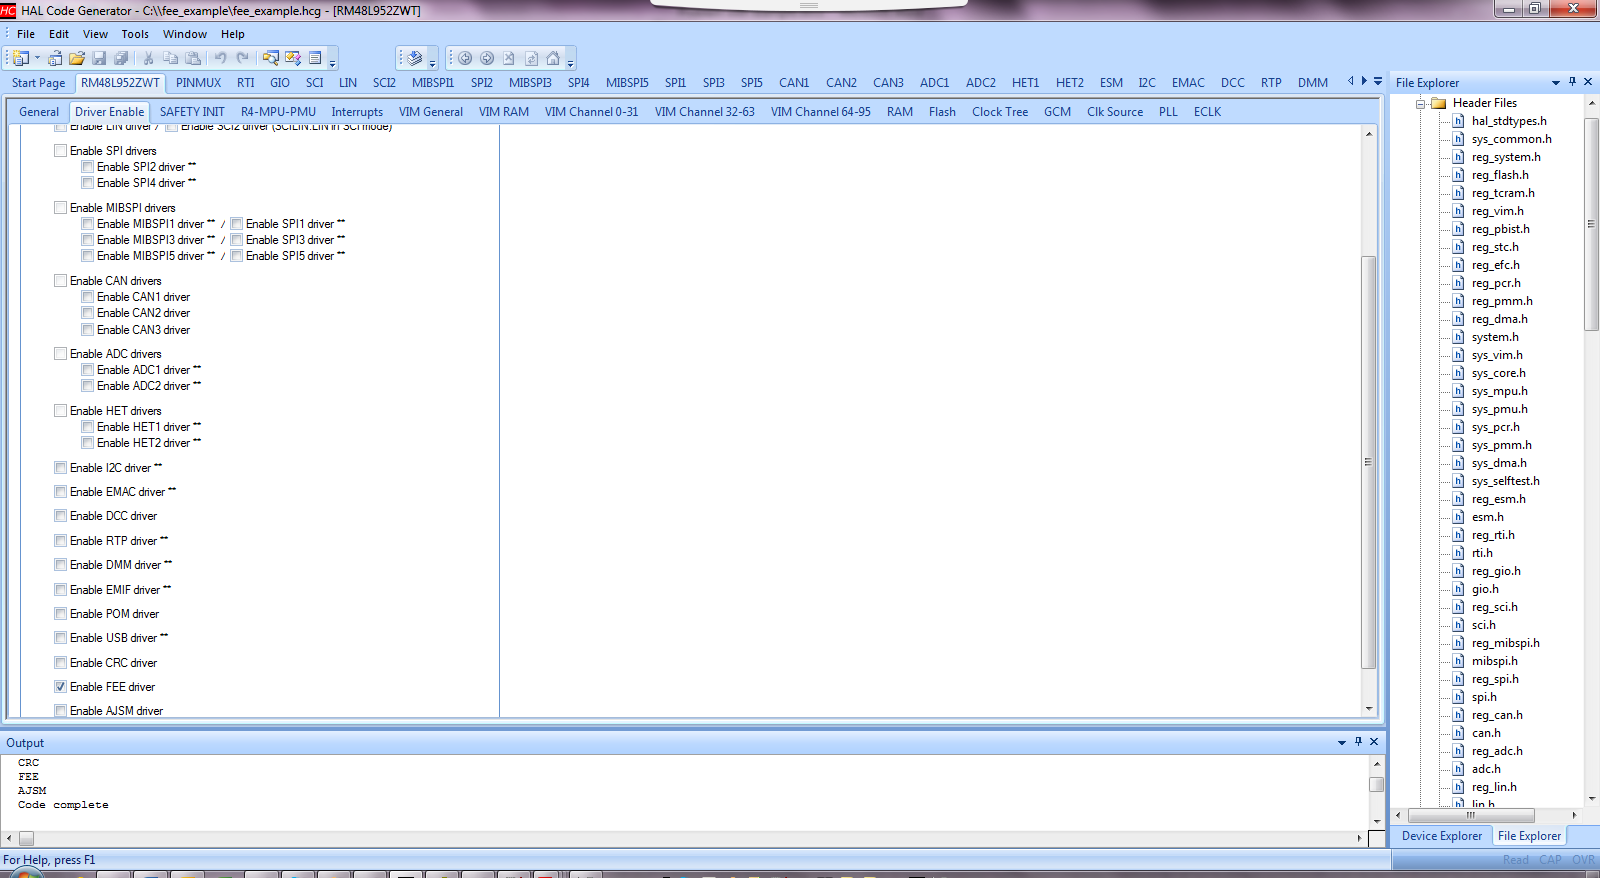
Task: Check Enable MIBSPI drivers checkbox
Action: pyautogui.click(x=61, y=208)
